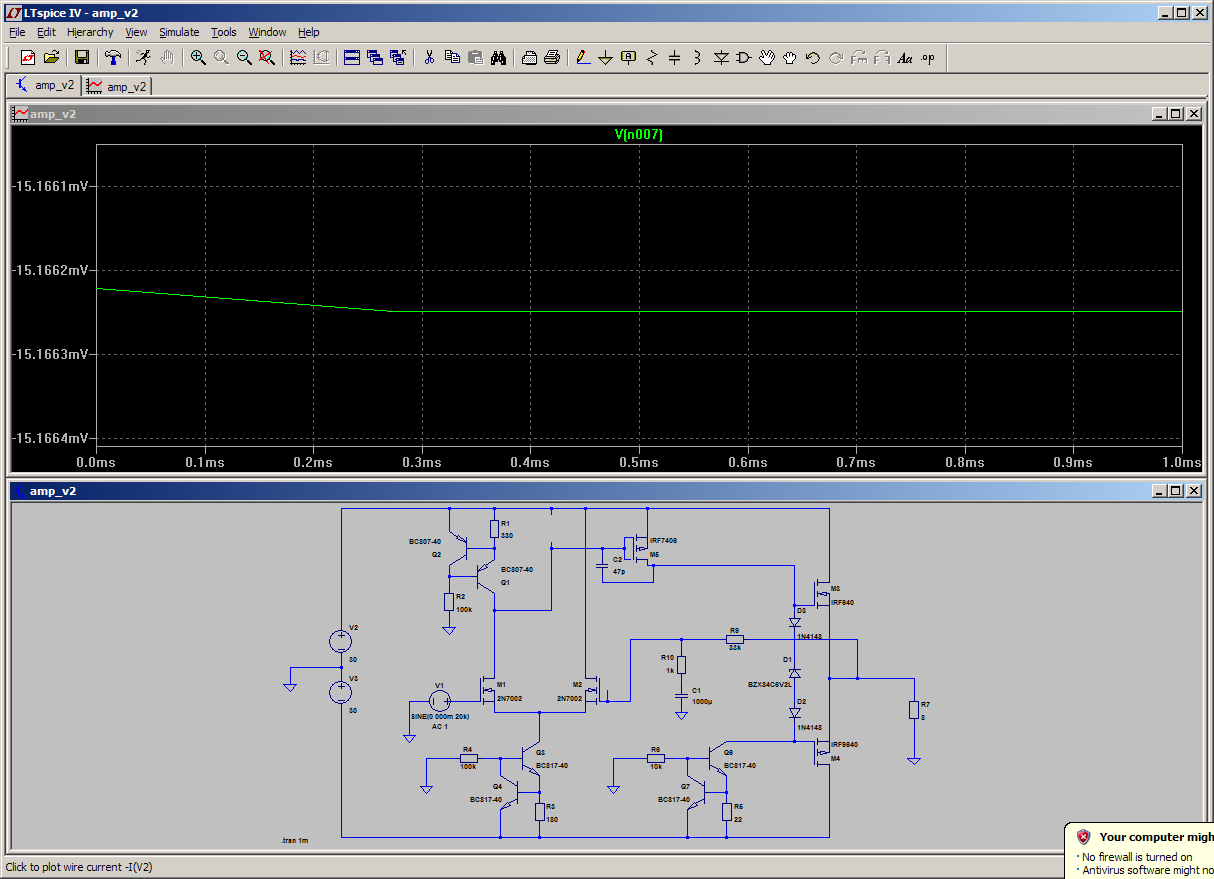Cascade windows from the toolbar
The width and height of the screenshot is (1214, 879).
point(375,58)
